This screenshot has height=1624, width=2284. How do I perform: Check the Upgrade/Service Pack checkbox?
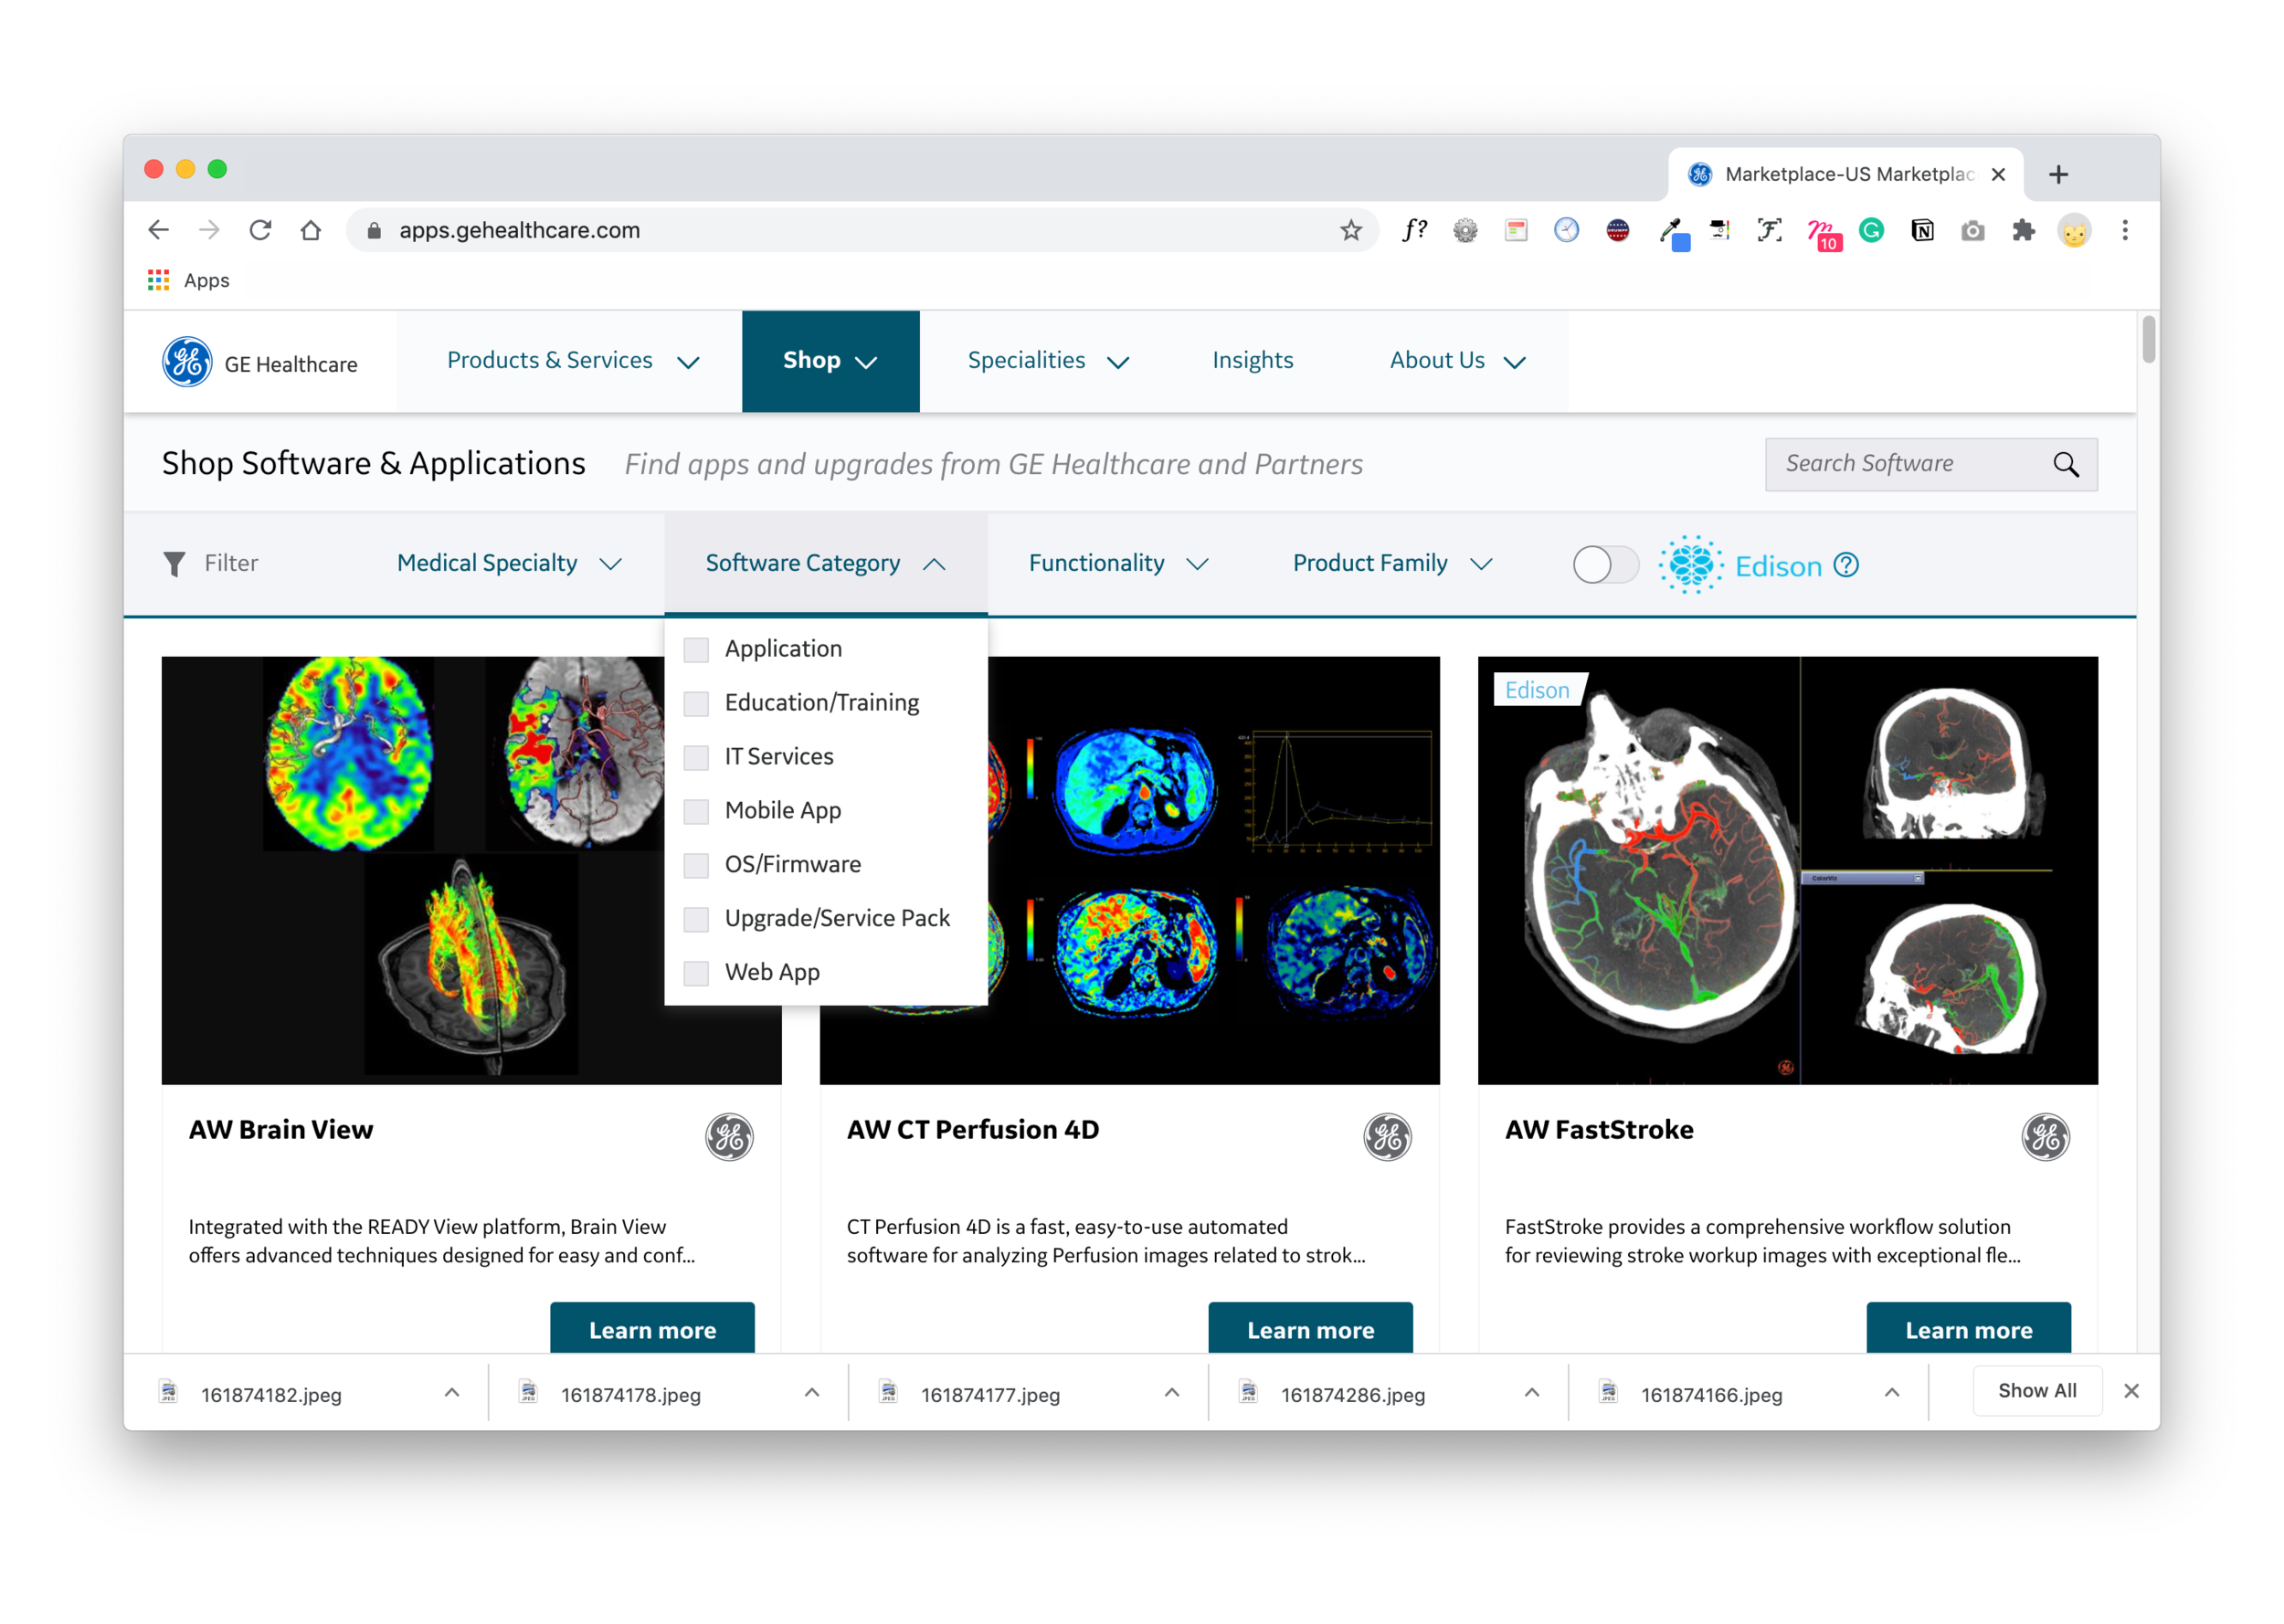tap(696, 920)
